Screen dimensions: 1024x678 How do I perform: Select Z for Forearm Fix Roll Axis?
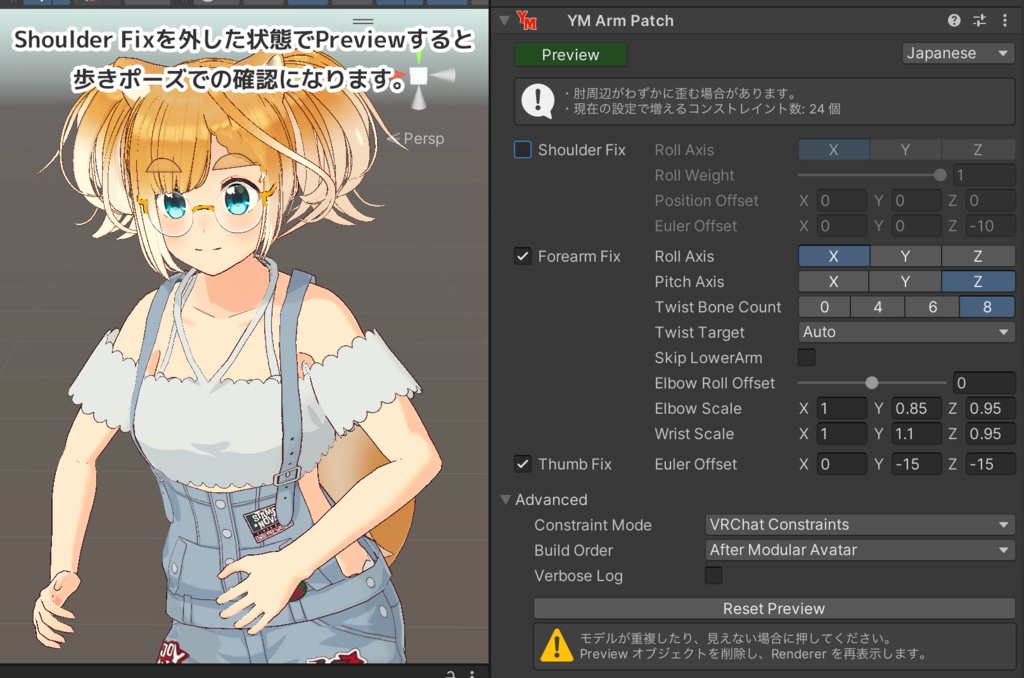tap(978, 256)
